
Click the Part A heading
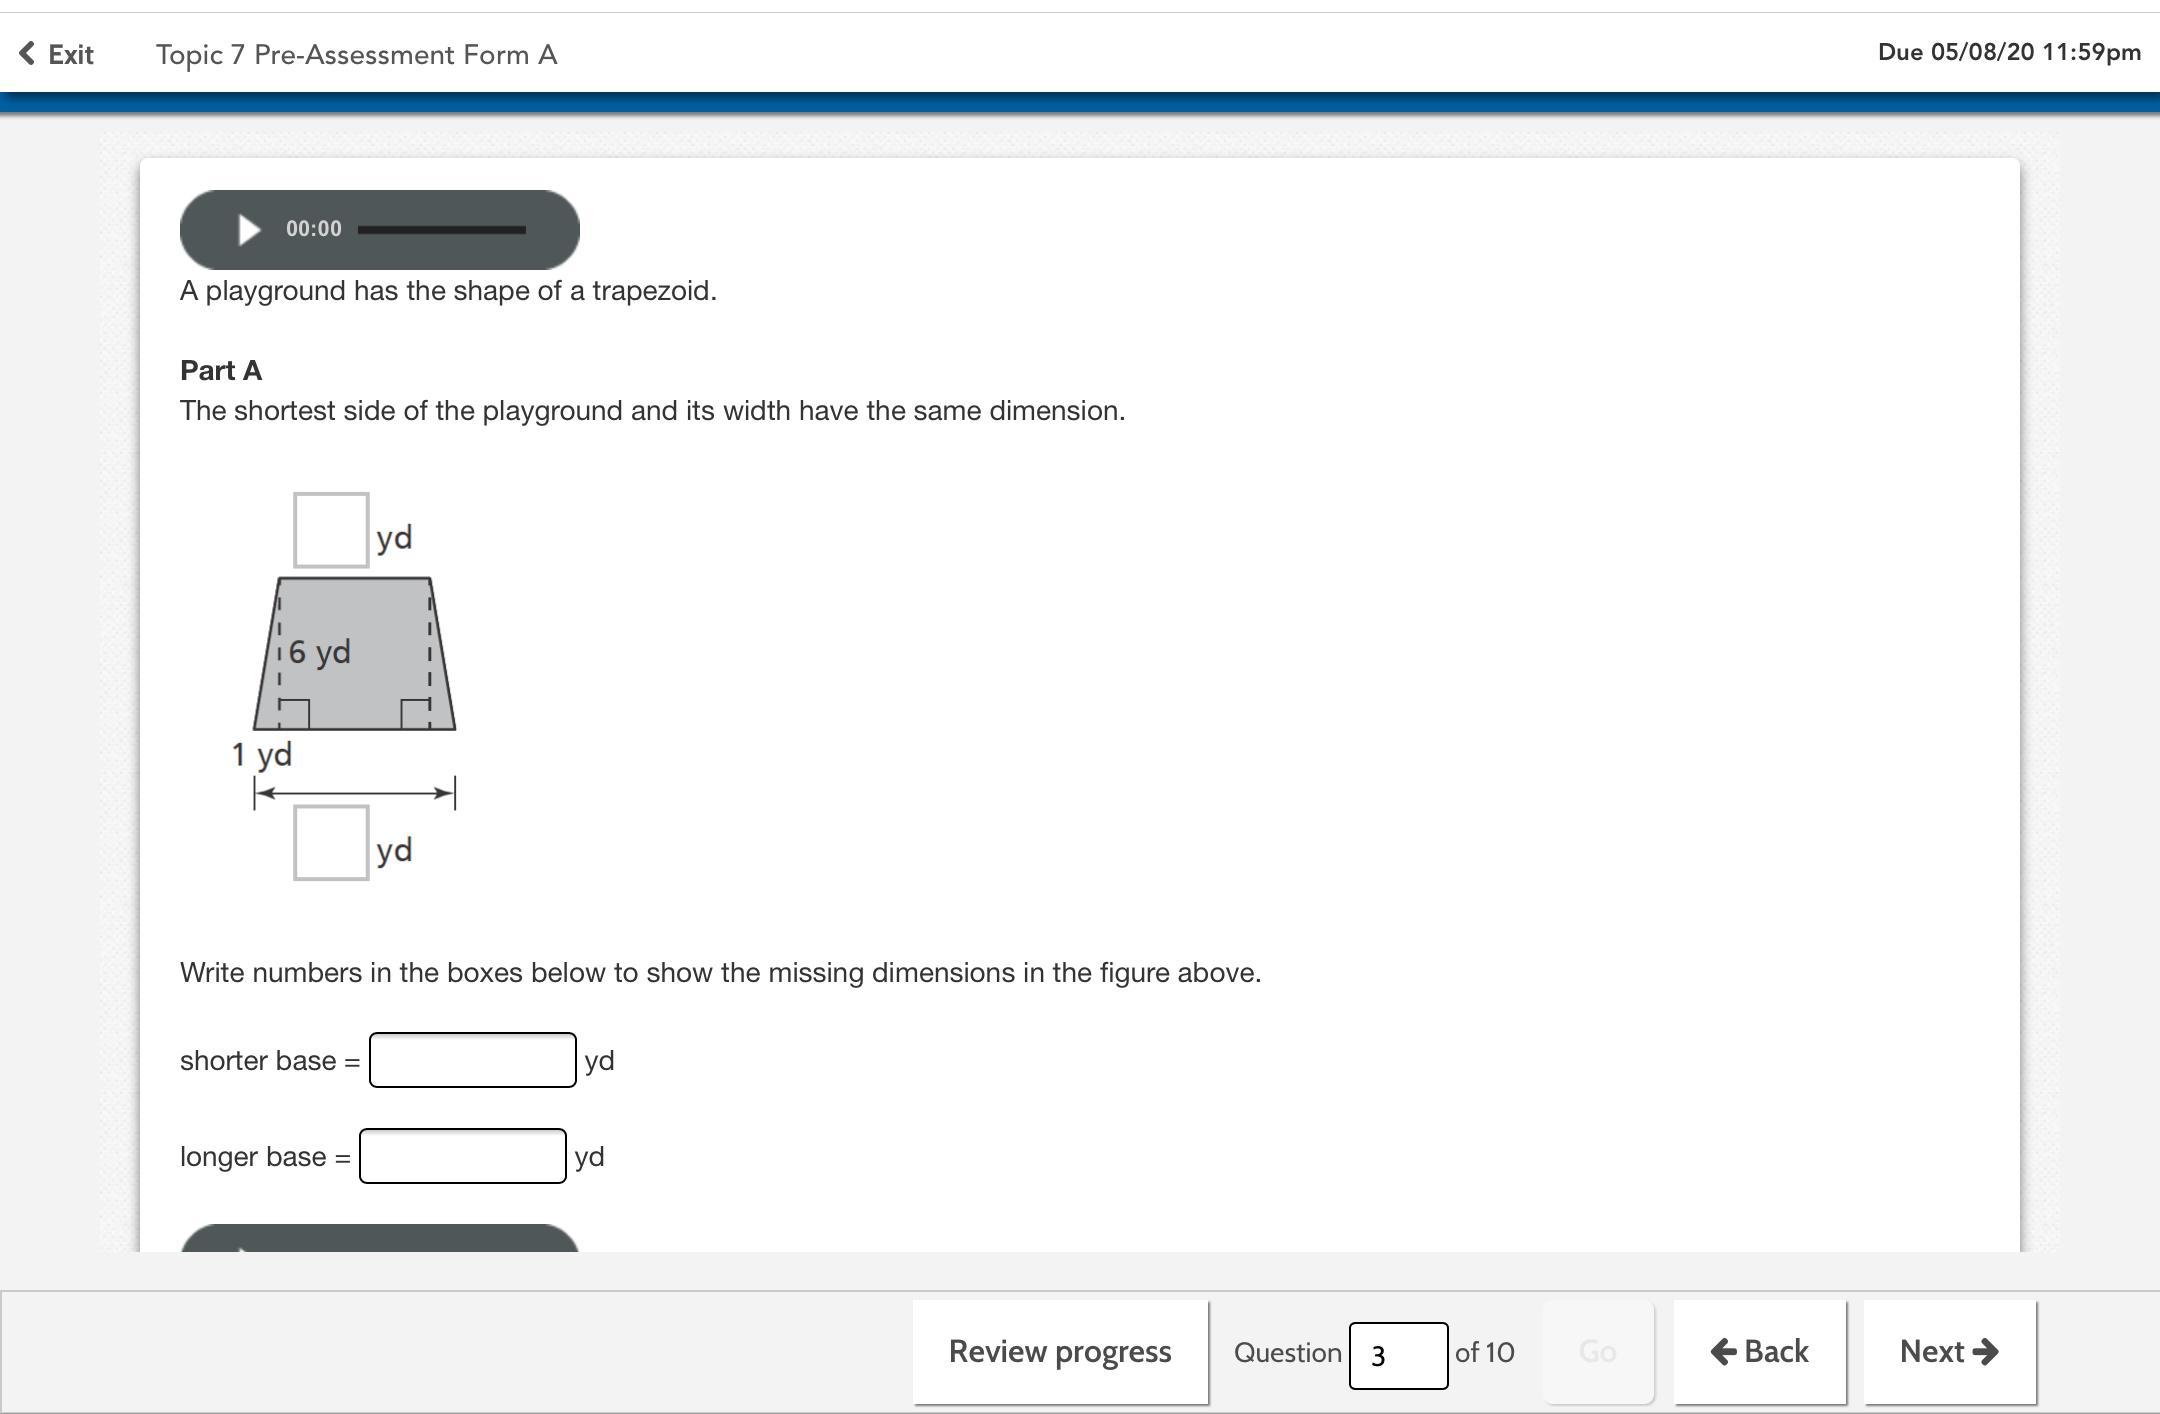[221, 370]
